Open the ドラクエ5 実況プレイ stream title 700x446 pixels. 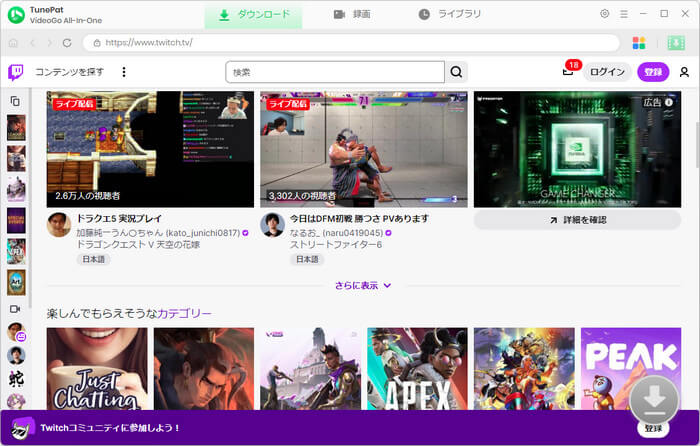tap(119, 218)
